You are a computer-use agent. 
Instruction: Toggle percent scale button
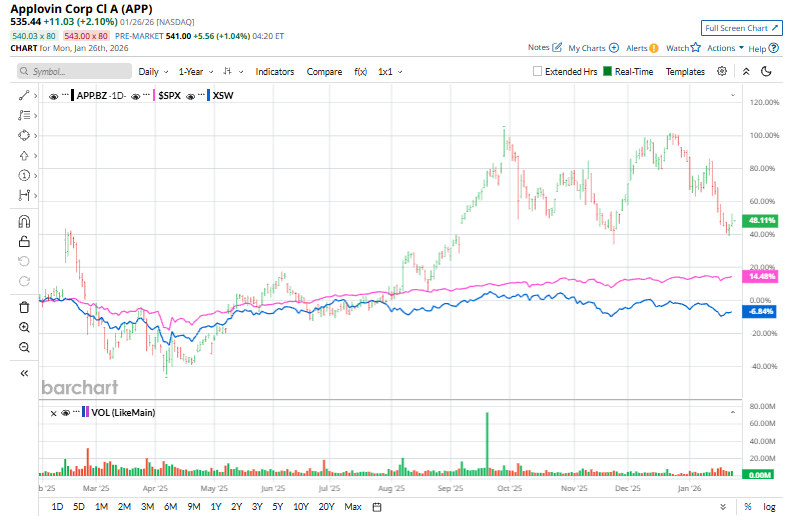(x=748, y=507)
